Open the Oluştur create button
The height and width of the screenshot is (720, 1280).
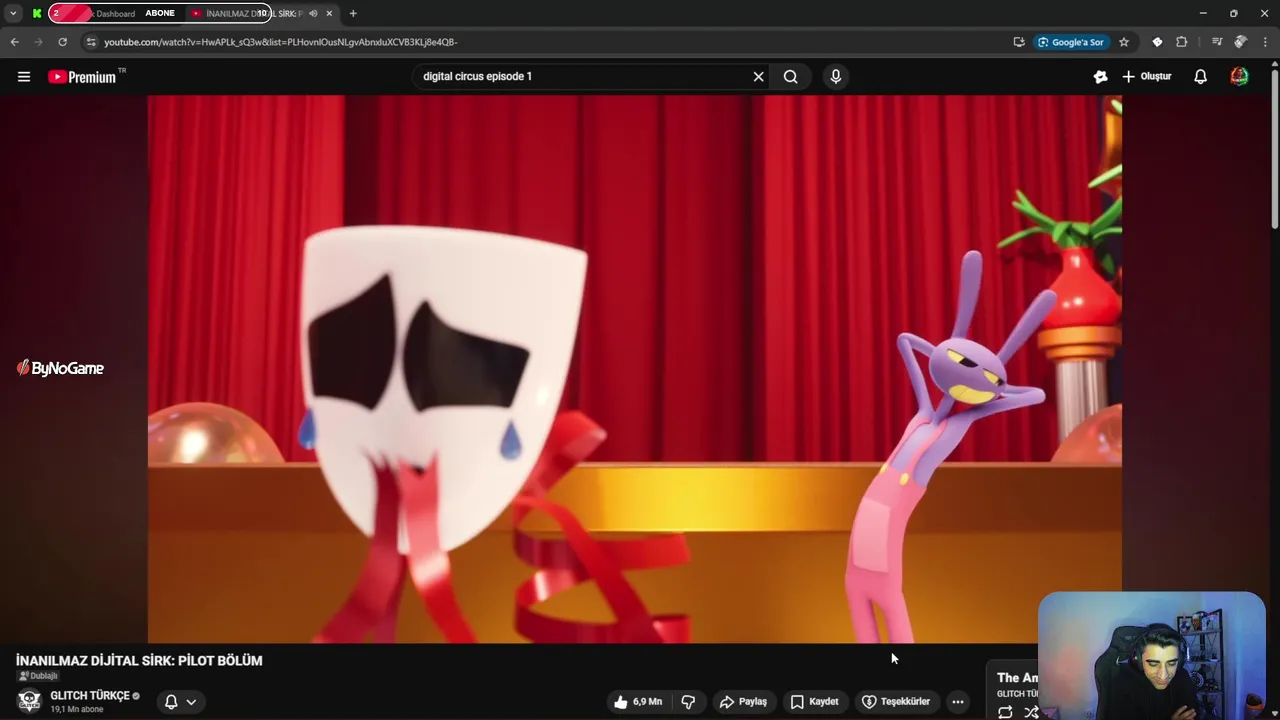click(x=1146, y=76)
